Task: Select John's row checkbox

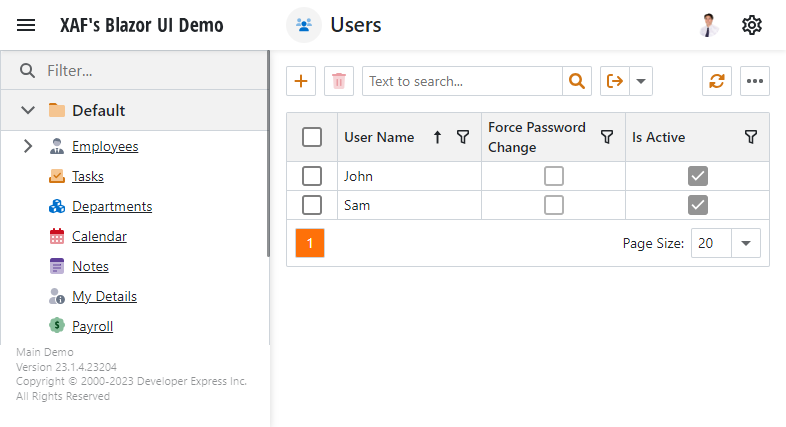Action: click(312, 176)
